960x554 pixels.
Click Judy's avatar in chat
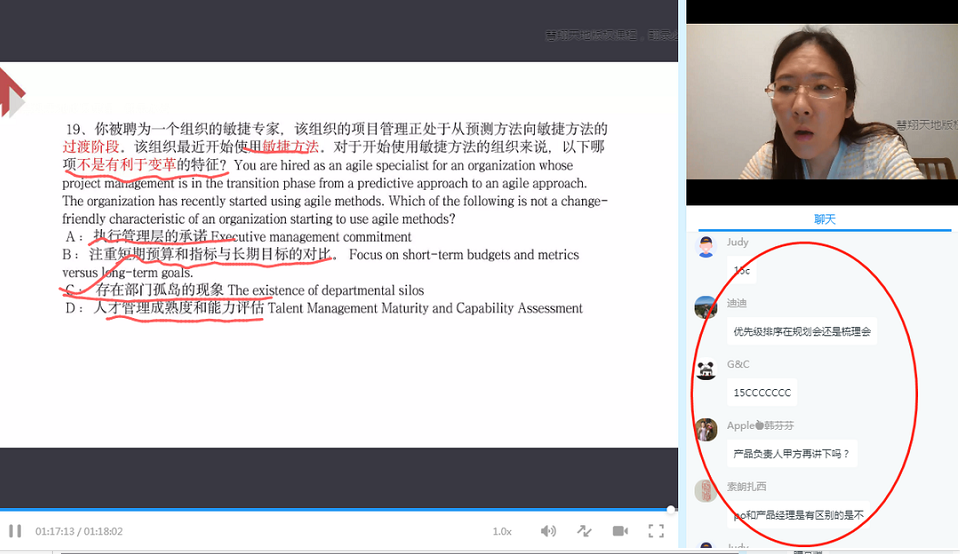706,247
